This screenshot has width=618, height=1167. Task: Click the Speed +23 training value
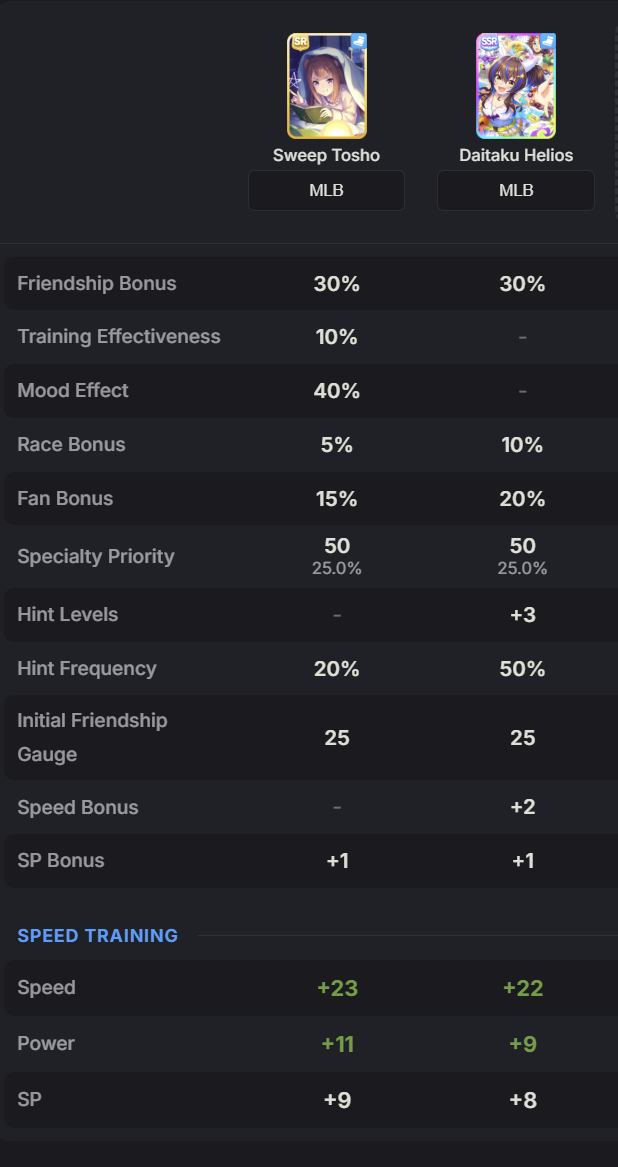[337, 988]
